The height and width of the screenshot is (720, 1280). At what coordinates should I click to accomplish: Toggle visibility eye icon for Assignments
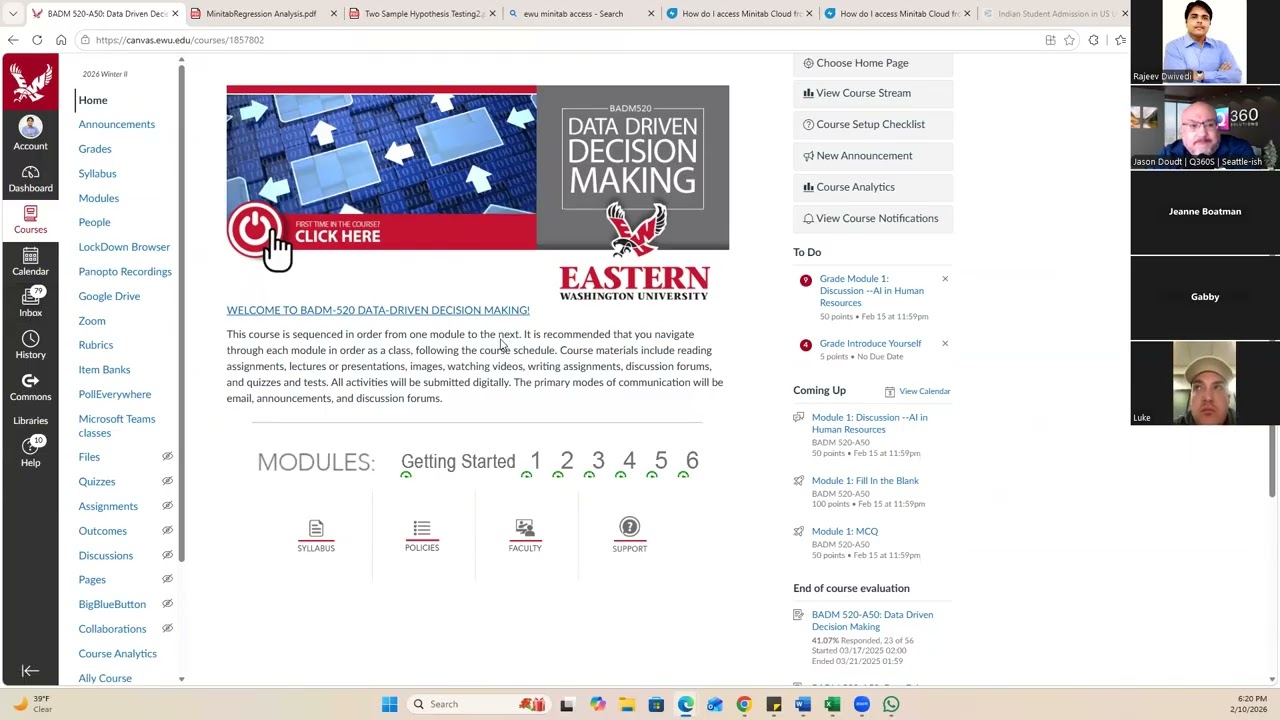pos(167,506)
